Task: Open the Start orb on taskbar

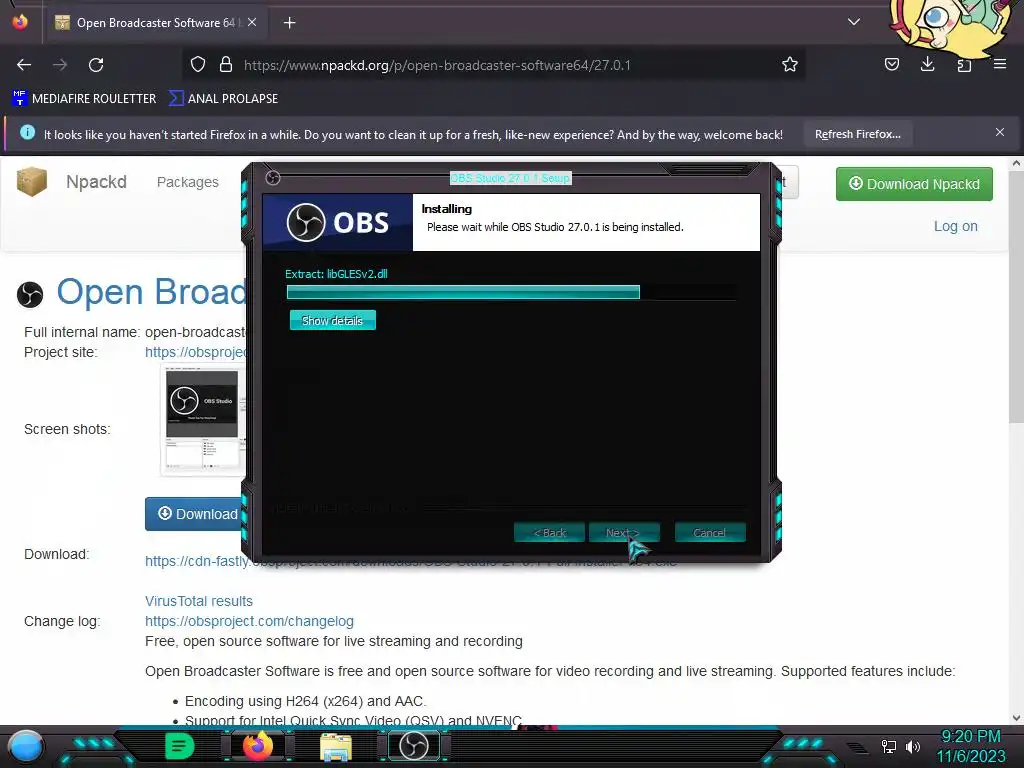Action: click(27, 747)
